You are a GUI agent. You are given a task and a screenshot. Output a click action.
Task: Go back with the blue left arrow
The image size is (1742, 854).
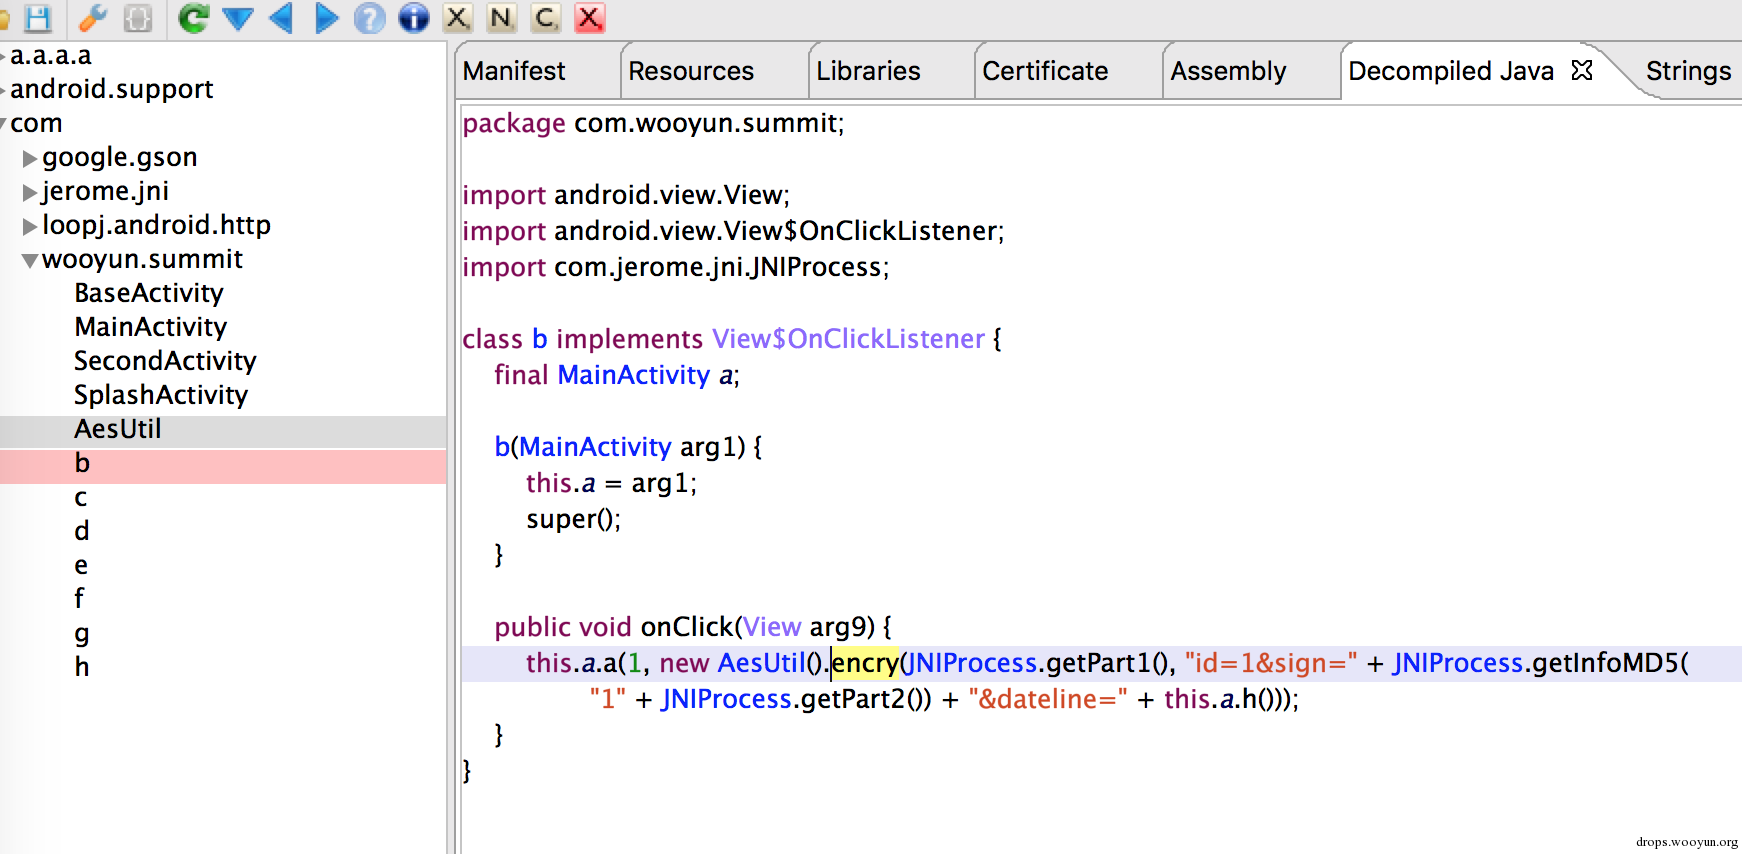[281, 18]
